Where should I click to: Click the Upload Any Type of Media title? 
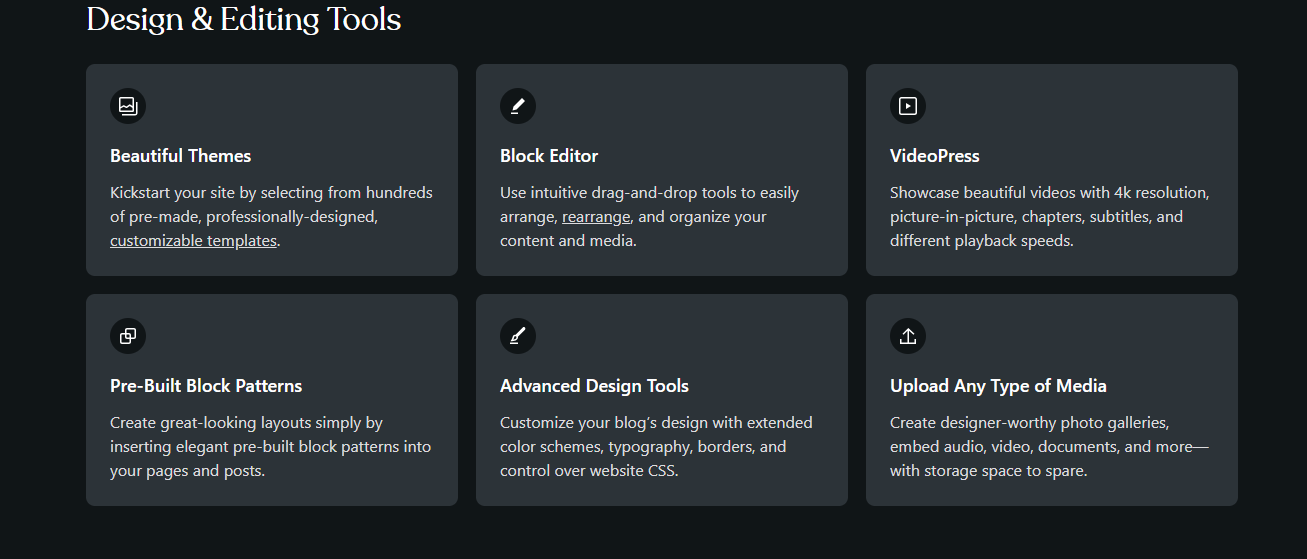pyautogui.click(x=998, y=386)
